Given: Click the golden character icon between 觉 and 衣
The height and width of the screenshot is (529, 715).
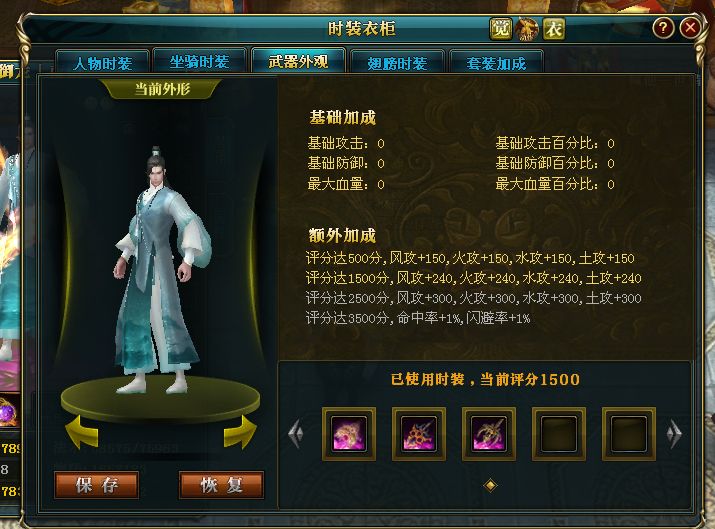Looking at the screenshot, I should click(x=527, y=29).
